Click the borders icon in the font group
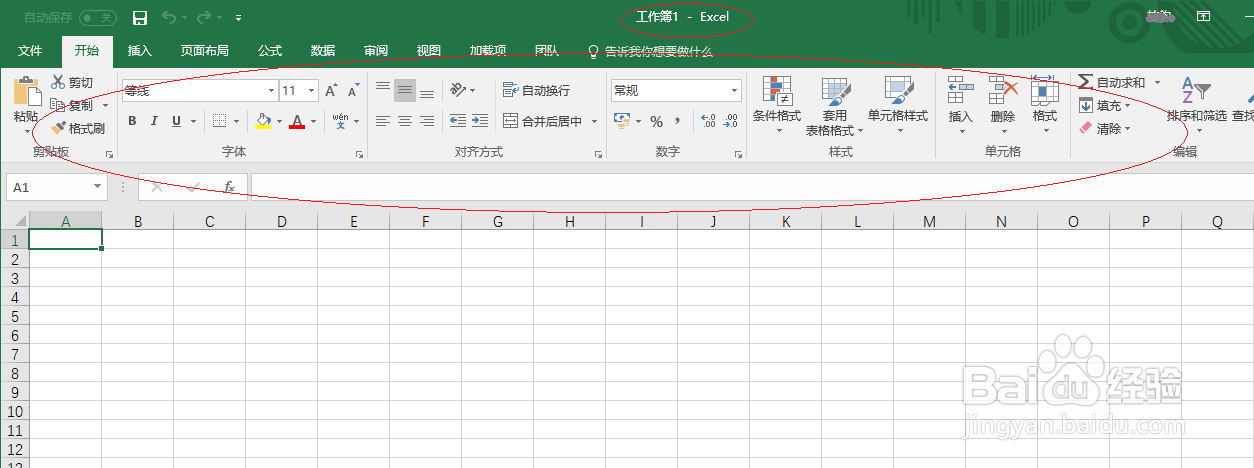1254x468 pixels. click(x=220, y=121)
